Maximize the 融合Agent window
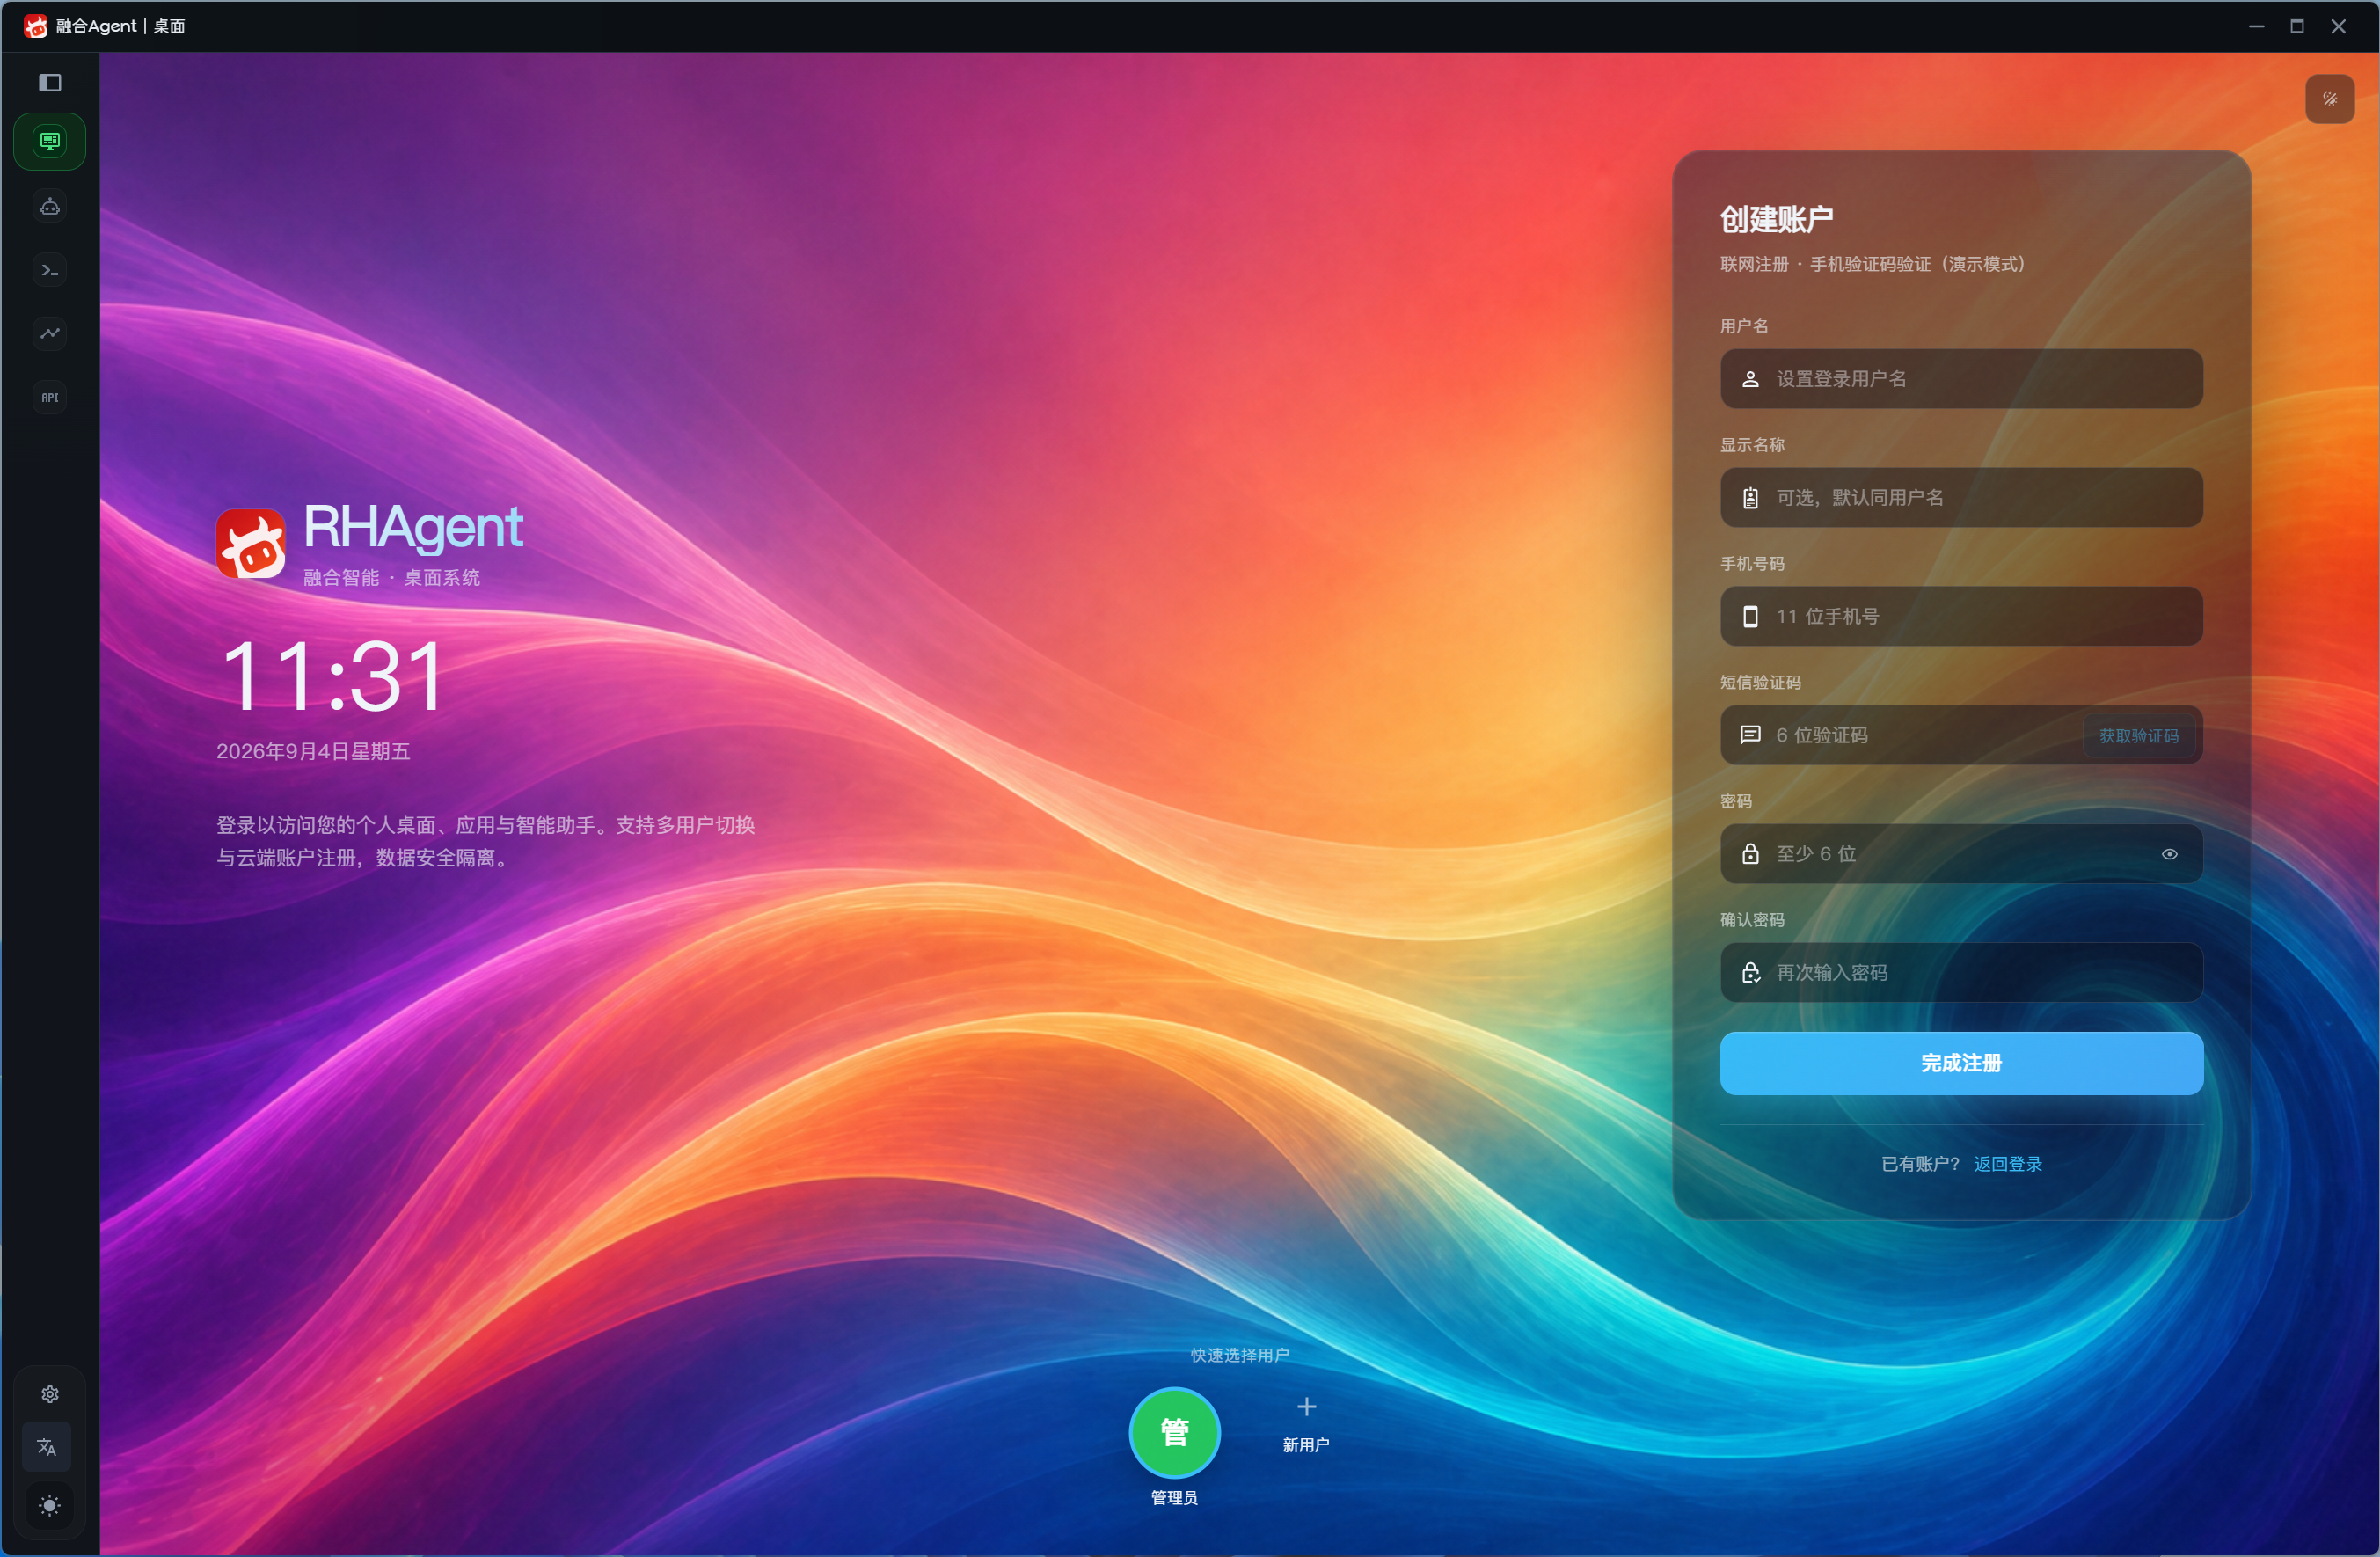The height and width of the screenshot is (1557, 2380). (x=2297, y=26)
